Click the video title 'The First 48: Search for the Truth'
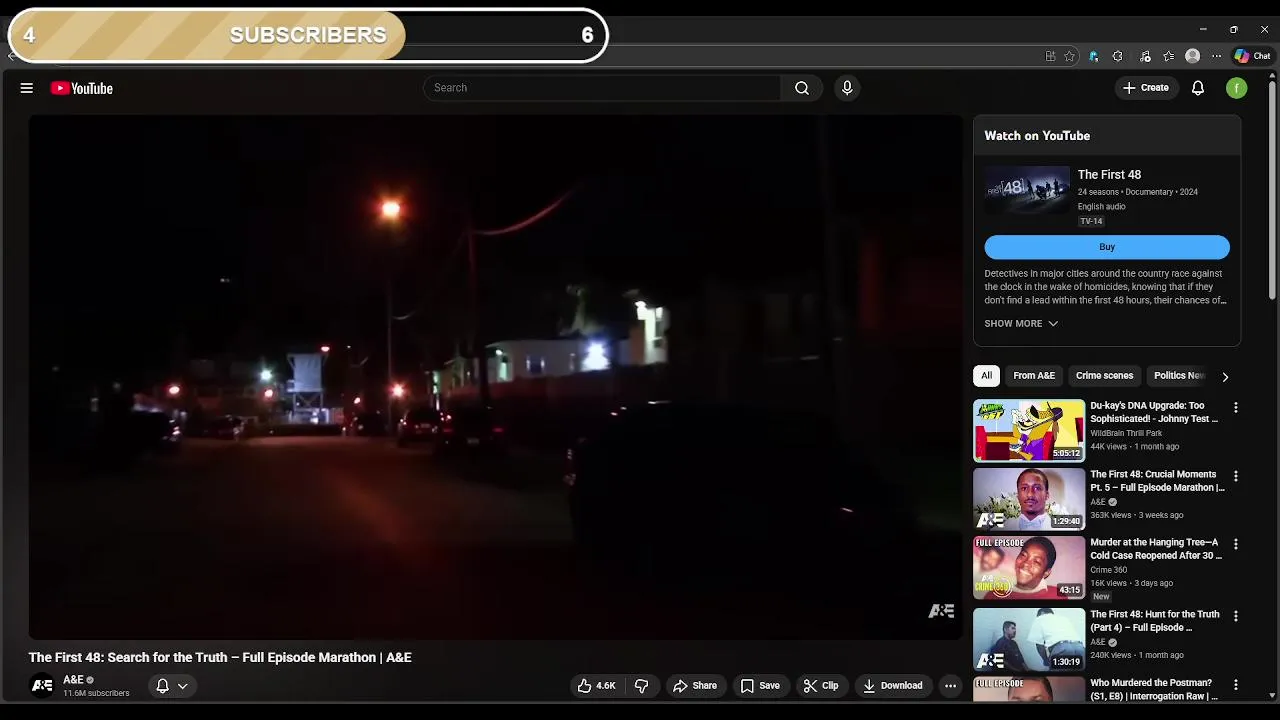The image size is (1280, 720). pos(220,658)
